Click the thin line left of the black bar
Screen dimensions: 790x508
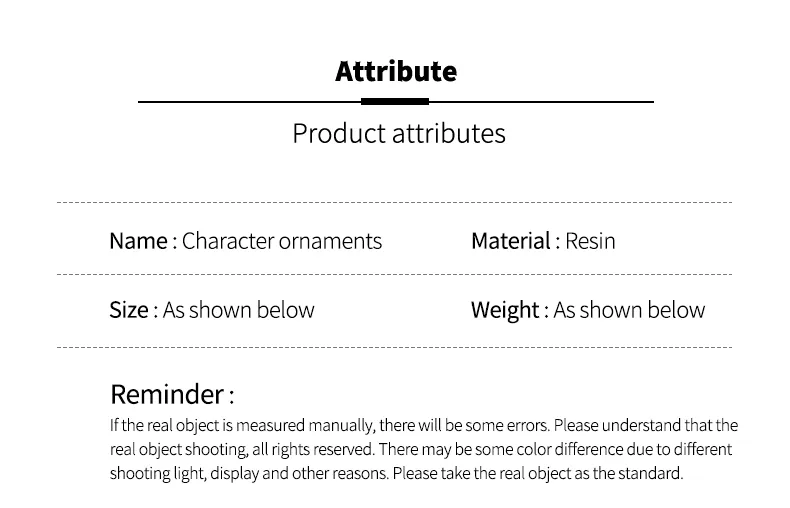pos(249,102)
